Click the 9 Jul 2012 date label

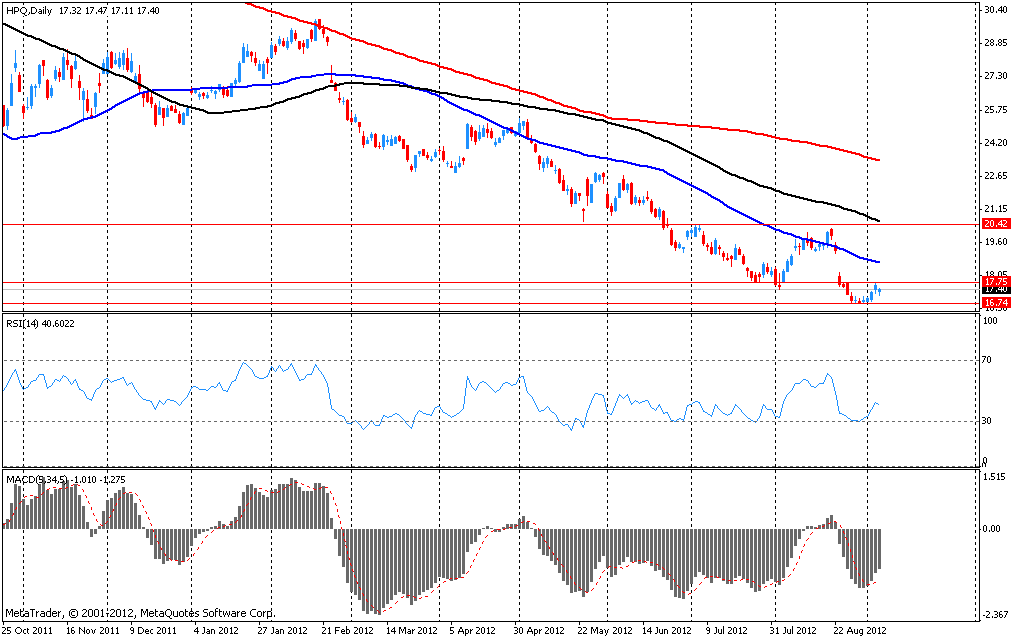(725, 631)
